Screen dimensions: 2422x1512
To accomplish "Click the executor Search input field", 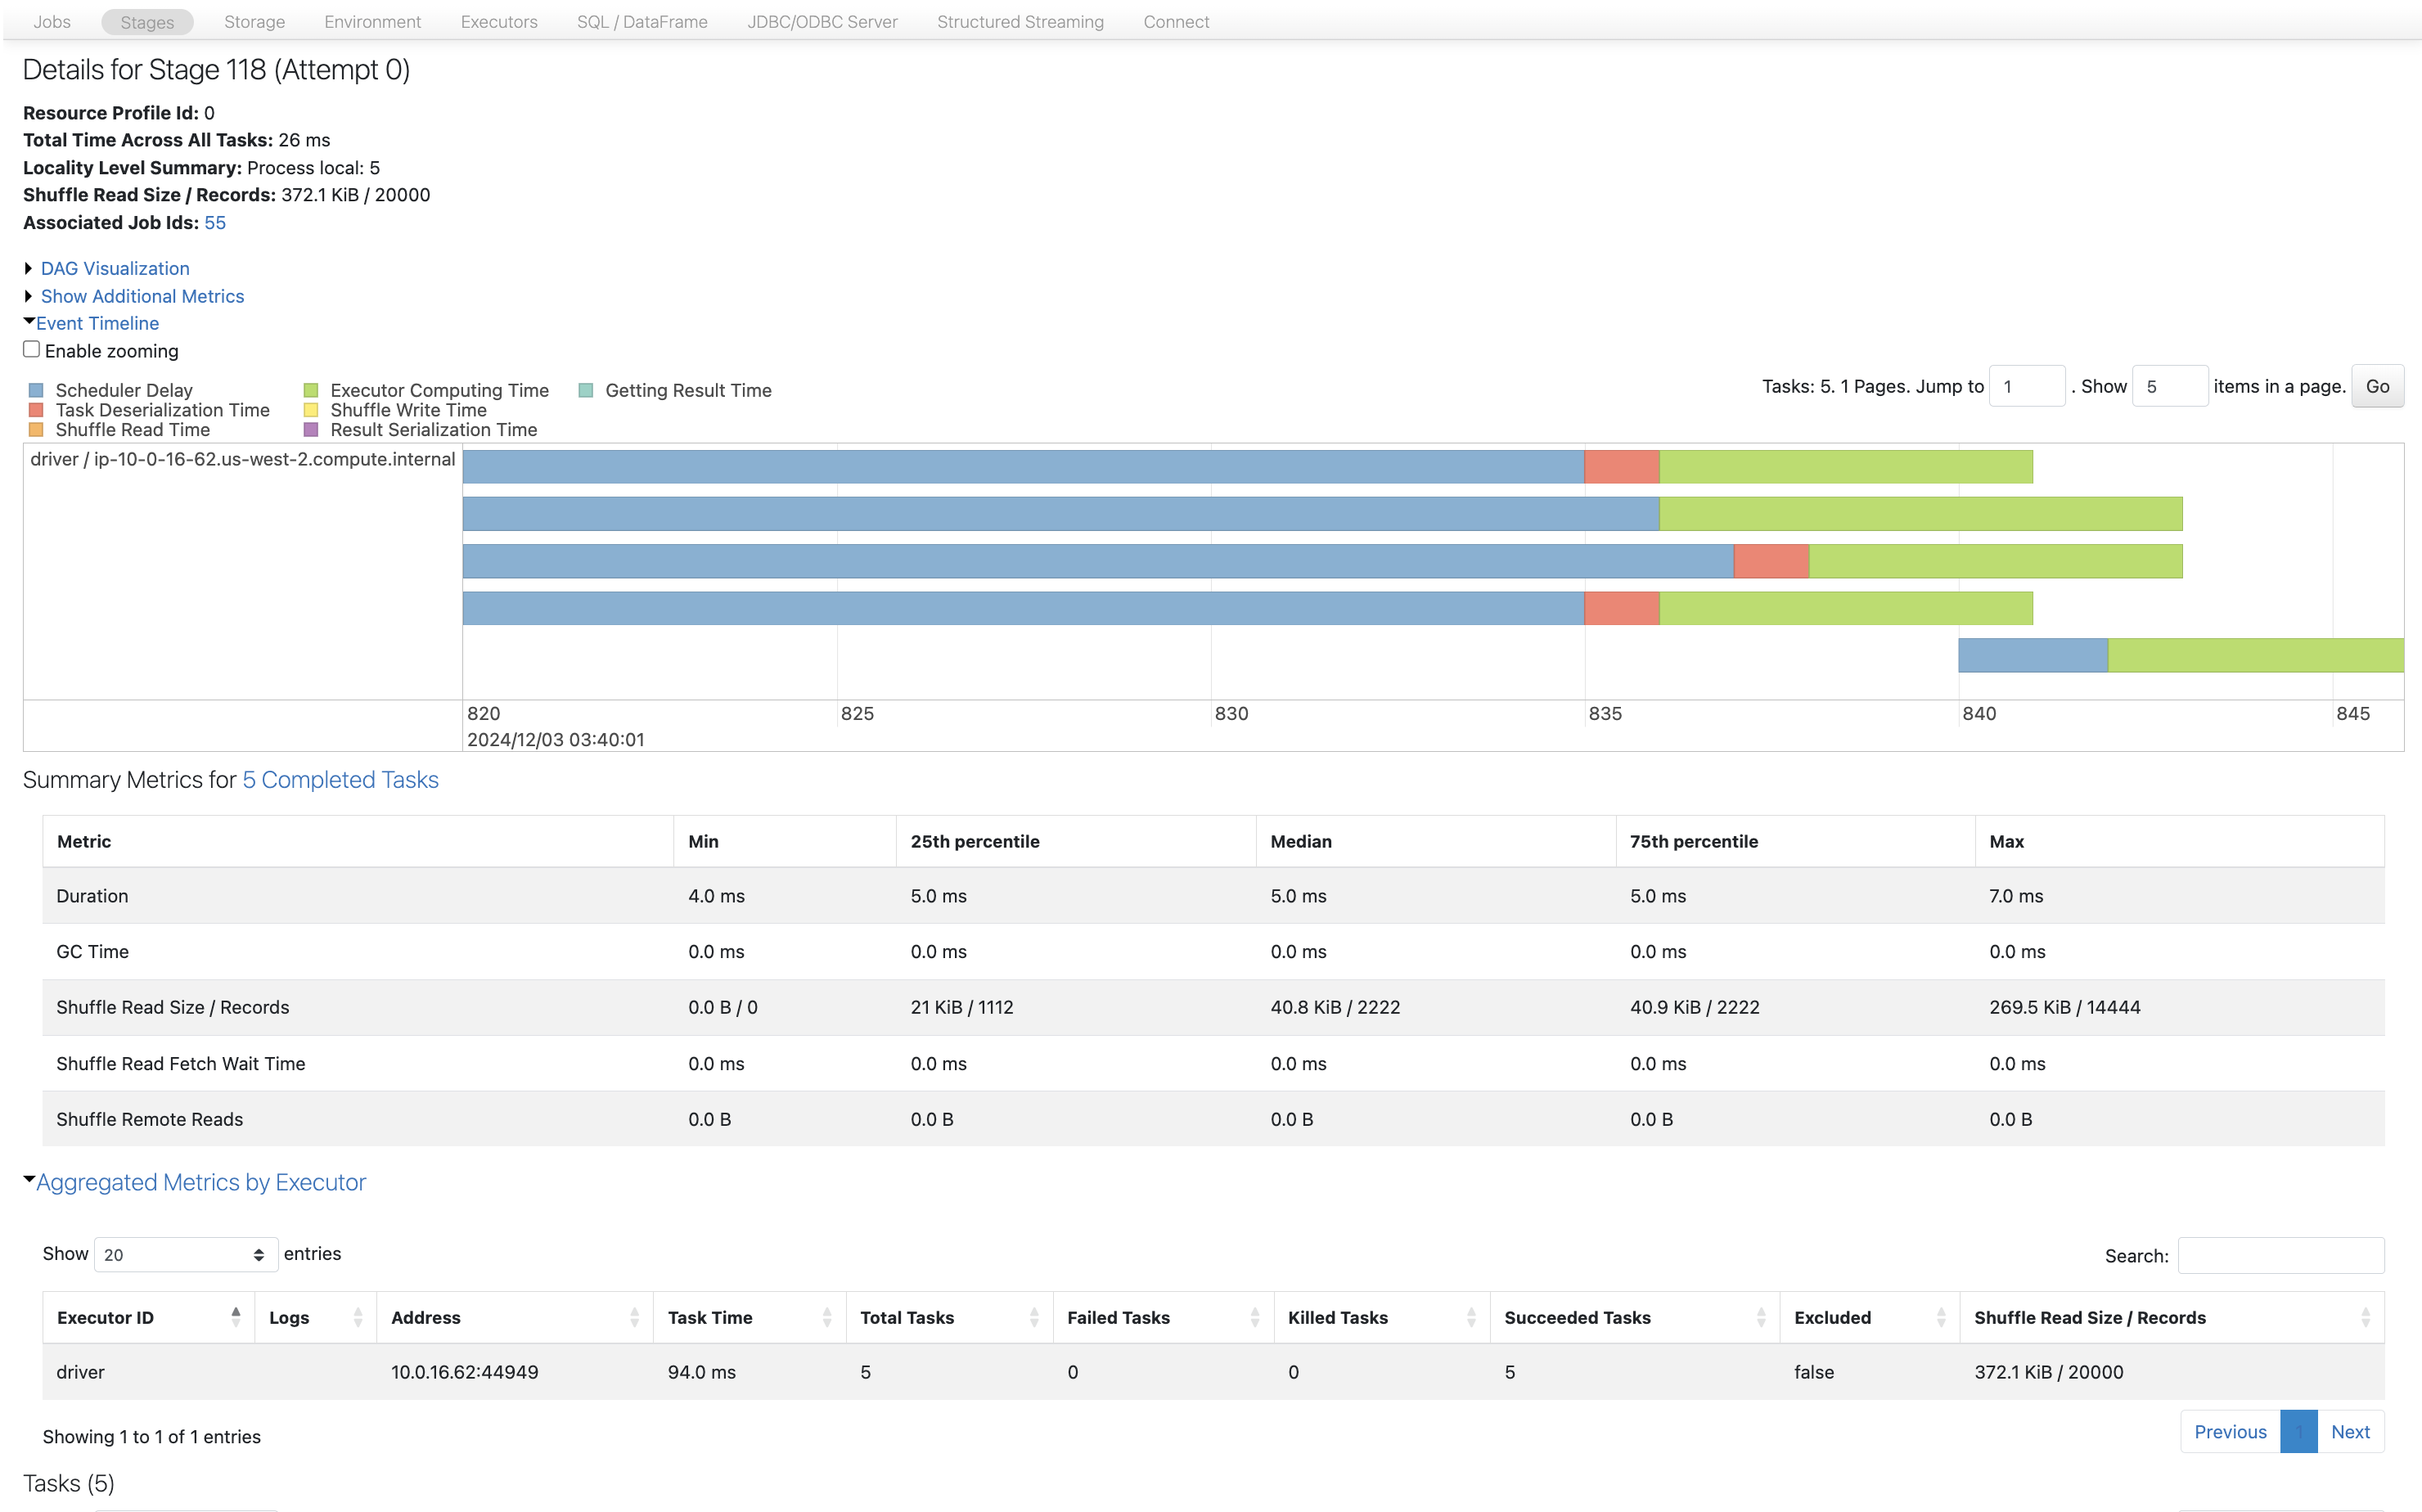I will [x=2280, y=1255].
